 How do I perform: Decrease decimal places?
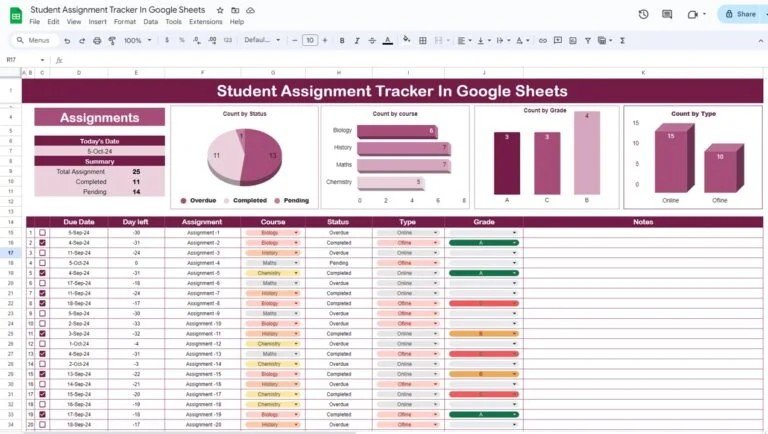coord(196,40)
